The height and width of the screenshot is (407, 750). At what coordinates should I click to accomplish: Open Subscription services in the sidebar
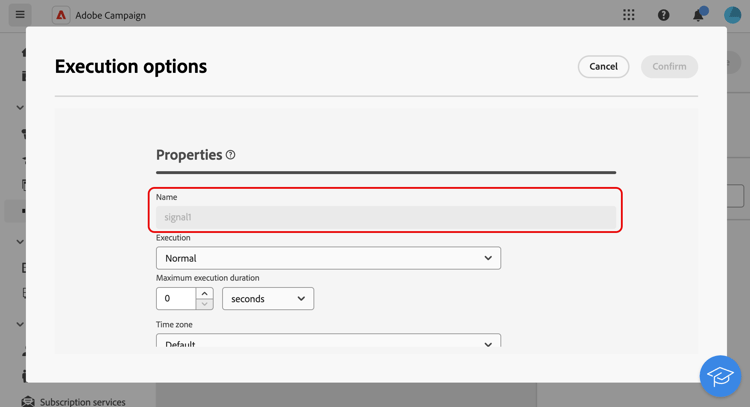point(83,401)
